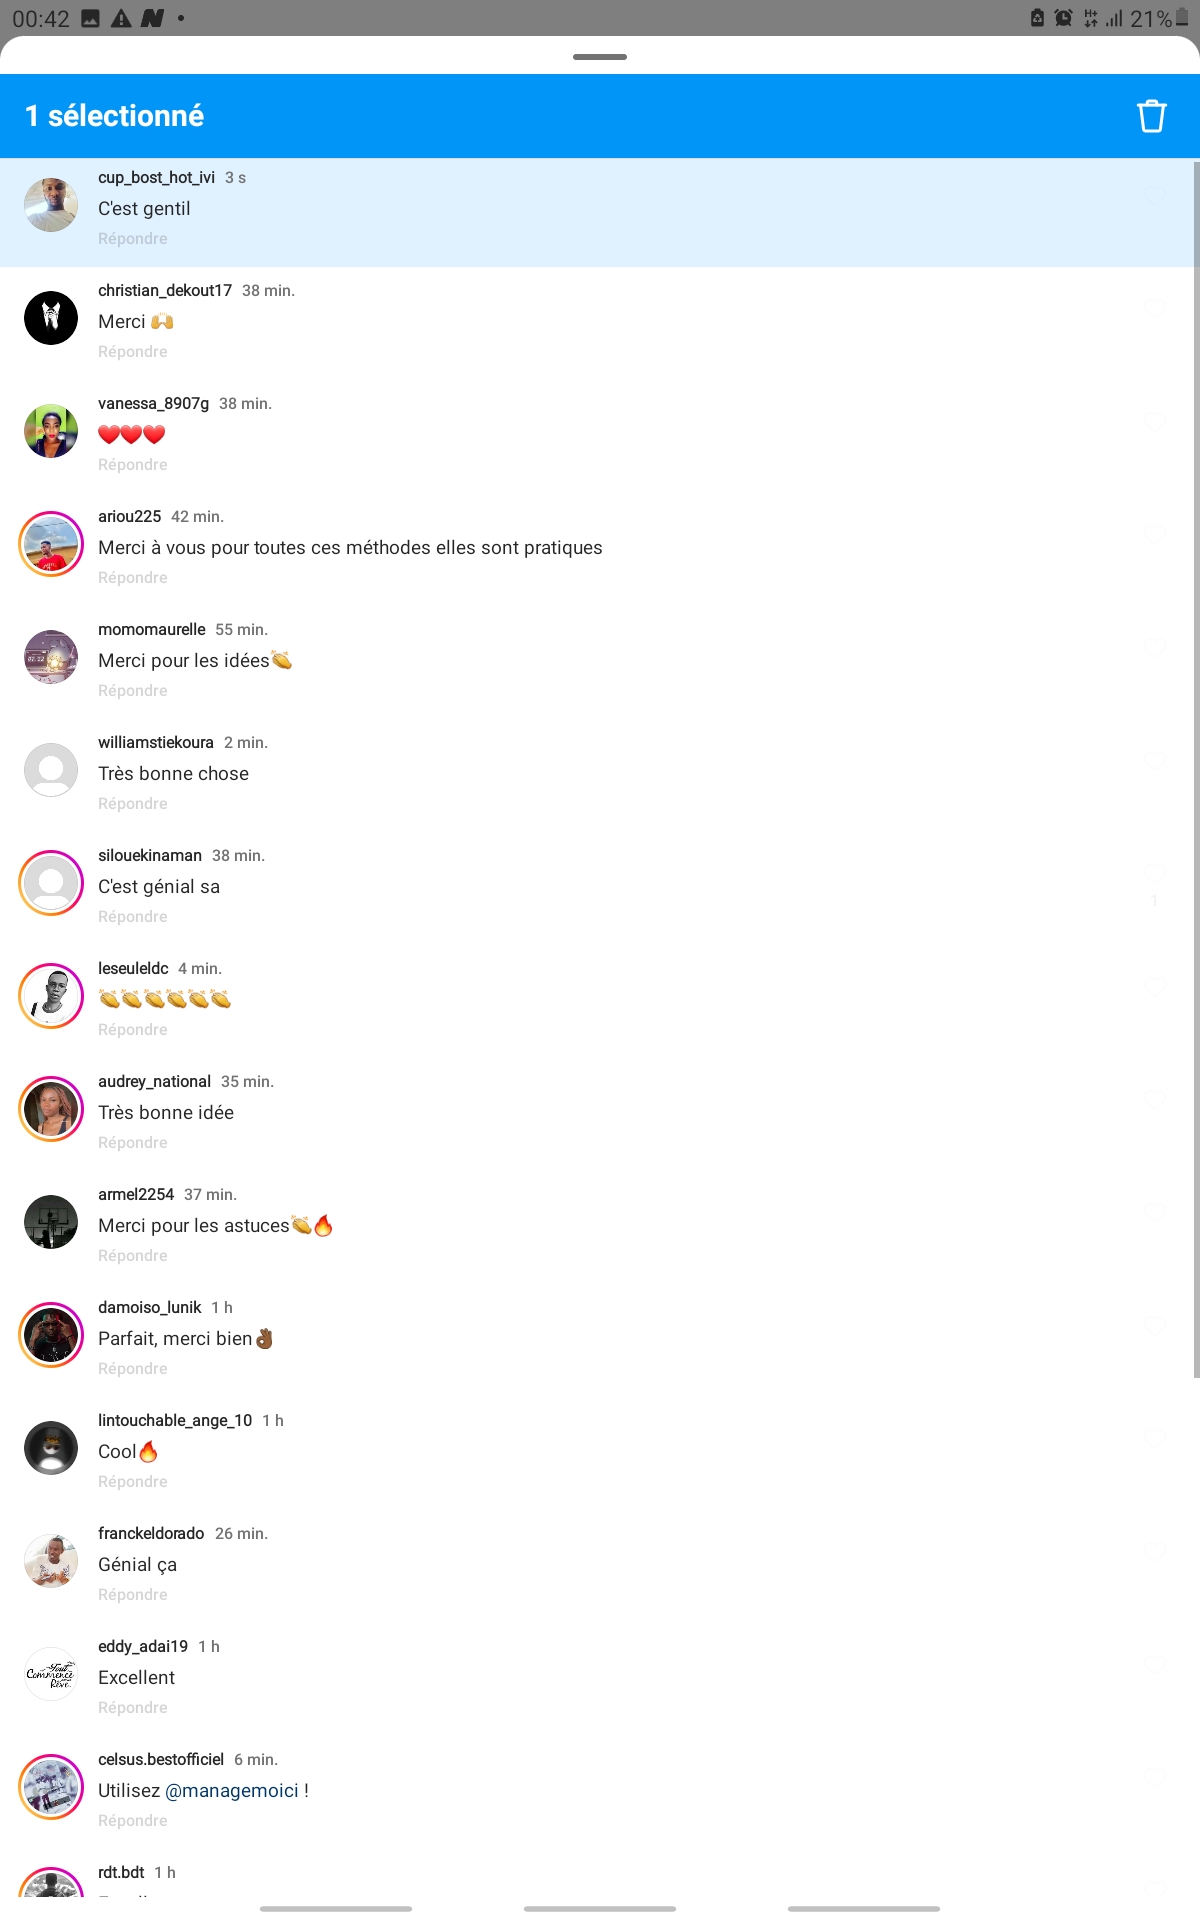The image size is (1200, 1920).
Task: Tap the trash icon to delete selected comment
Action: (1151, 116)
